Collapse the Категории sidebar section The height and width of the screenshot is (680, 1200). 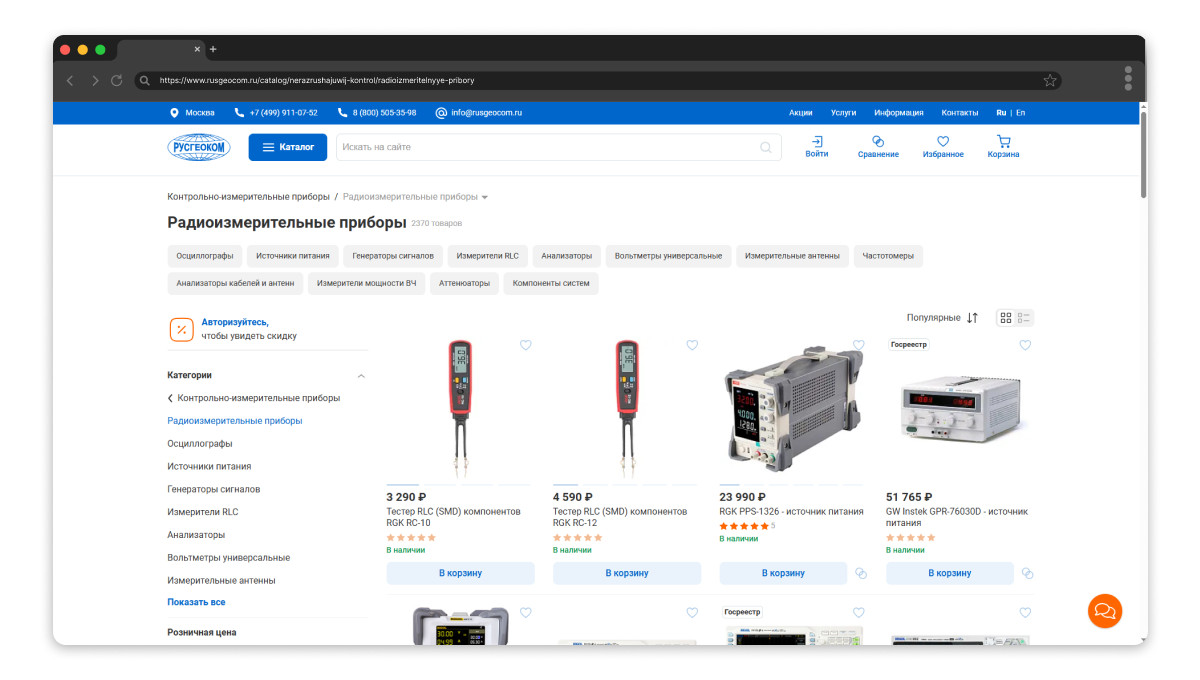(x=361, y=376)
